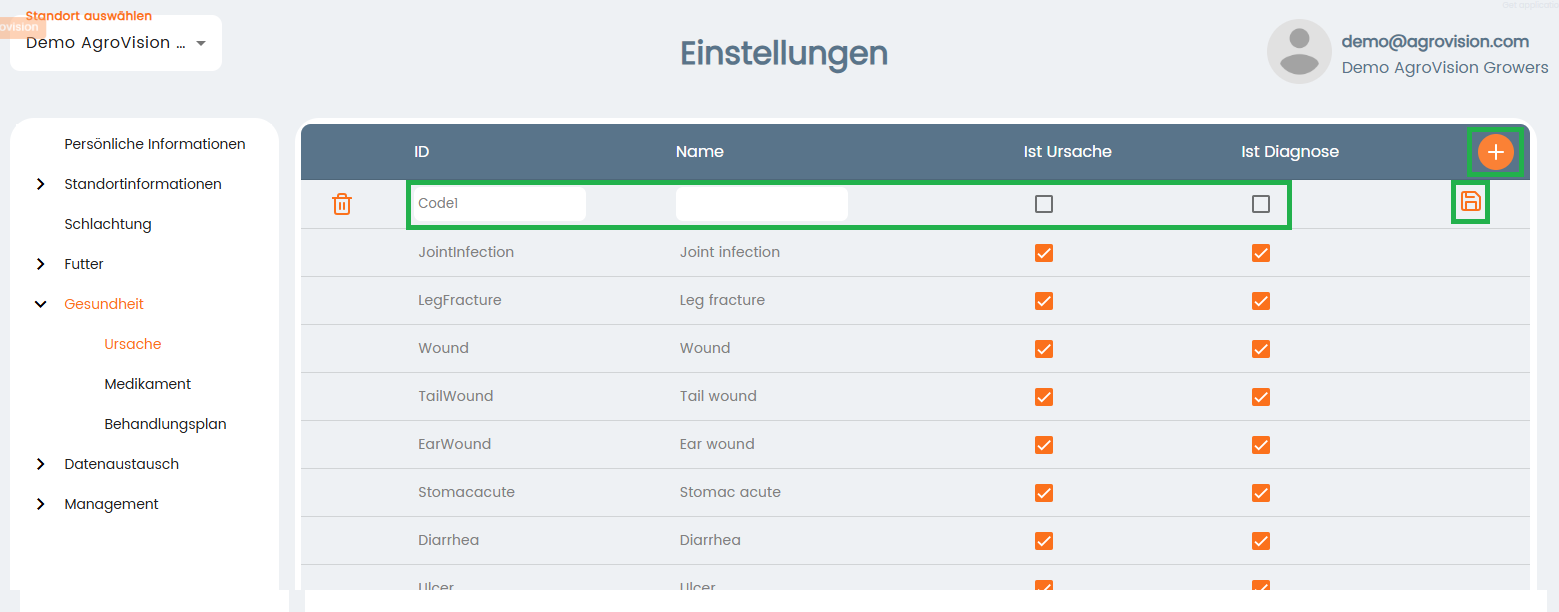Viewport: 1559px width, 612px height.
Task: Toggle Ist Ursache for Leg fracture
Action: [1044, 301]
